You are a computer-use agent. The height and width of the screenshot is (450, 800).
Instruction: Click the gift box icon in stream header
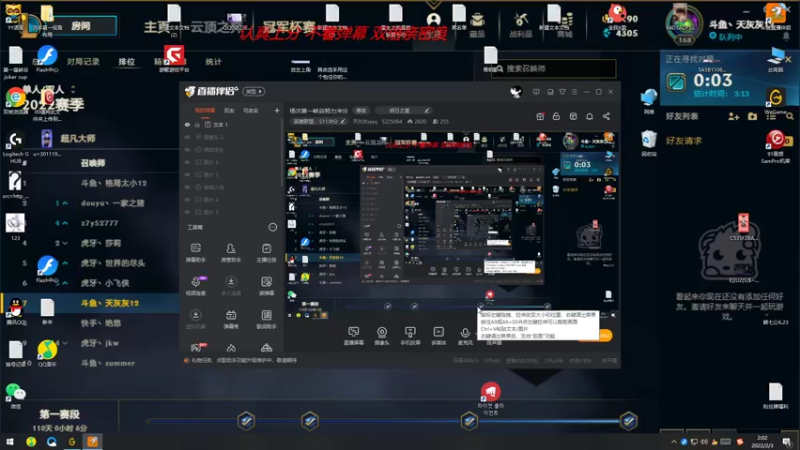540,116
